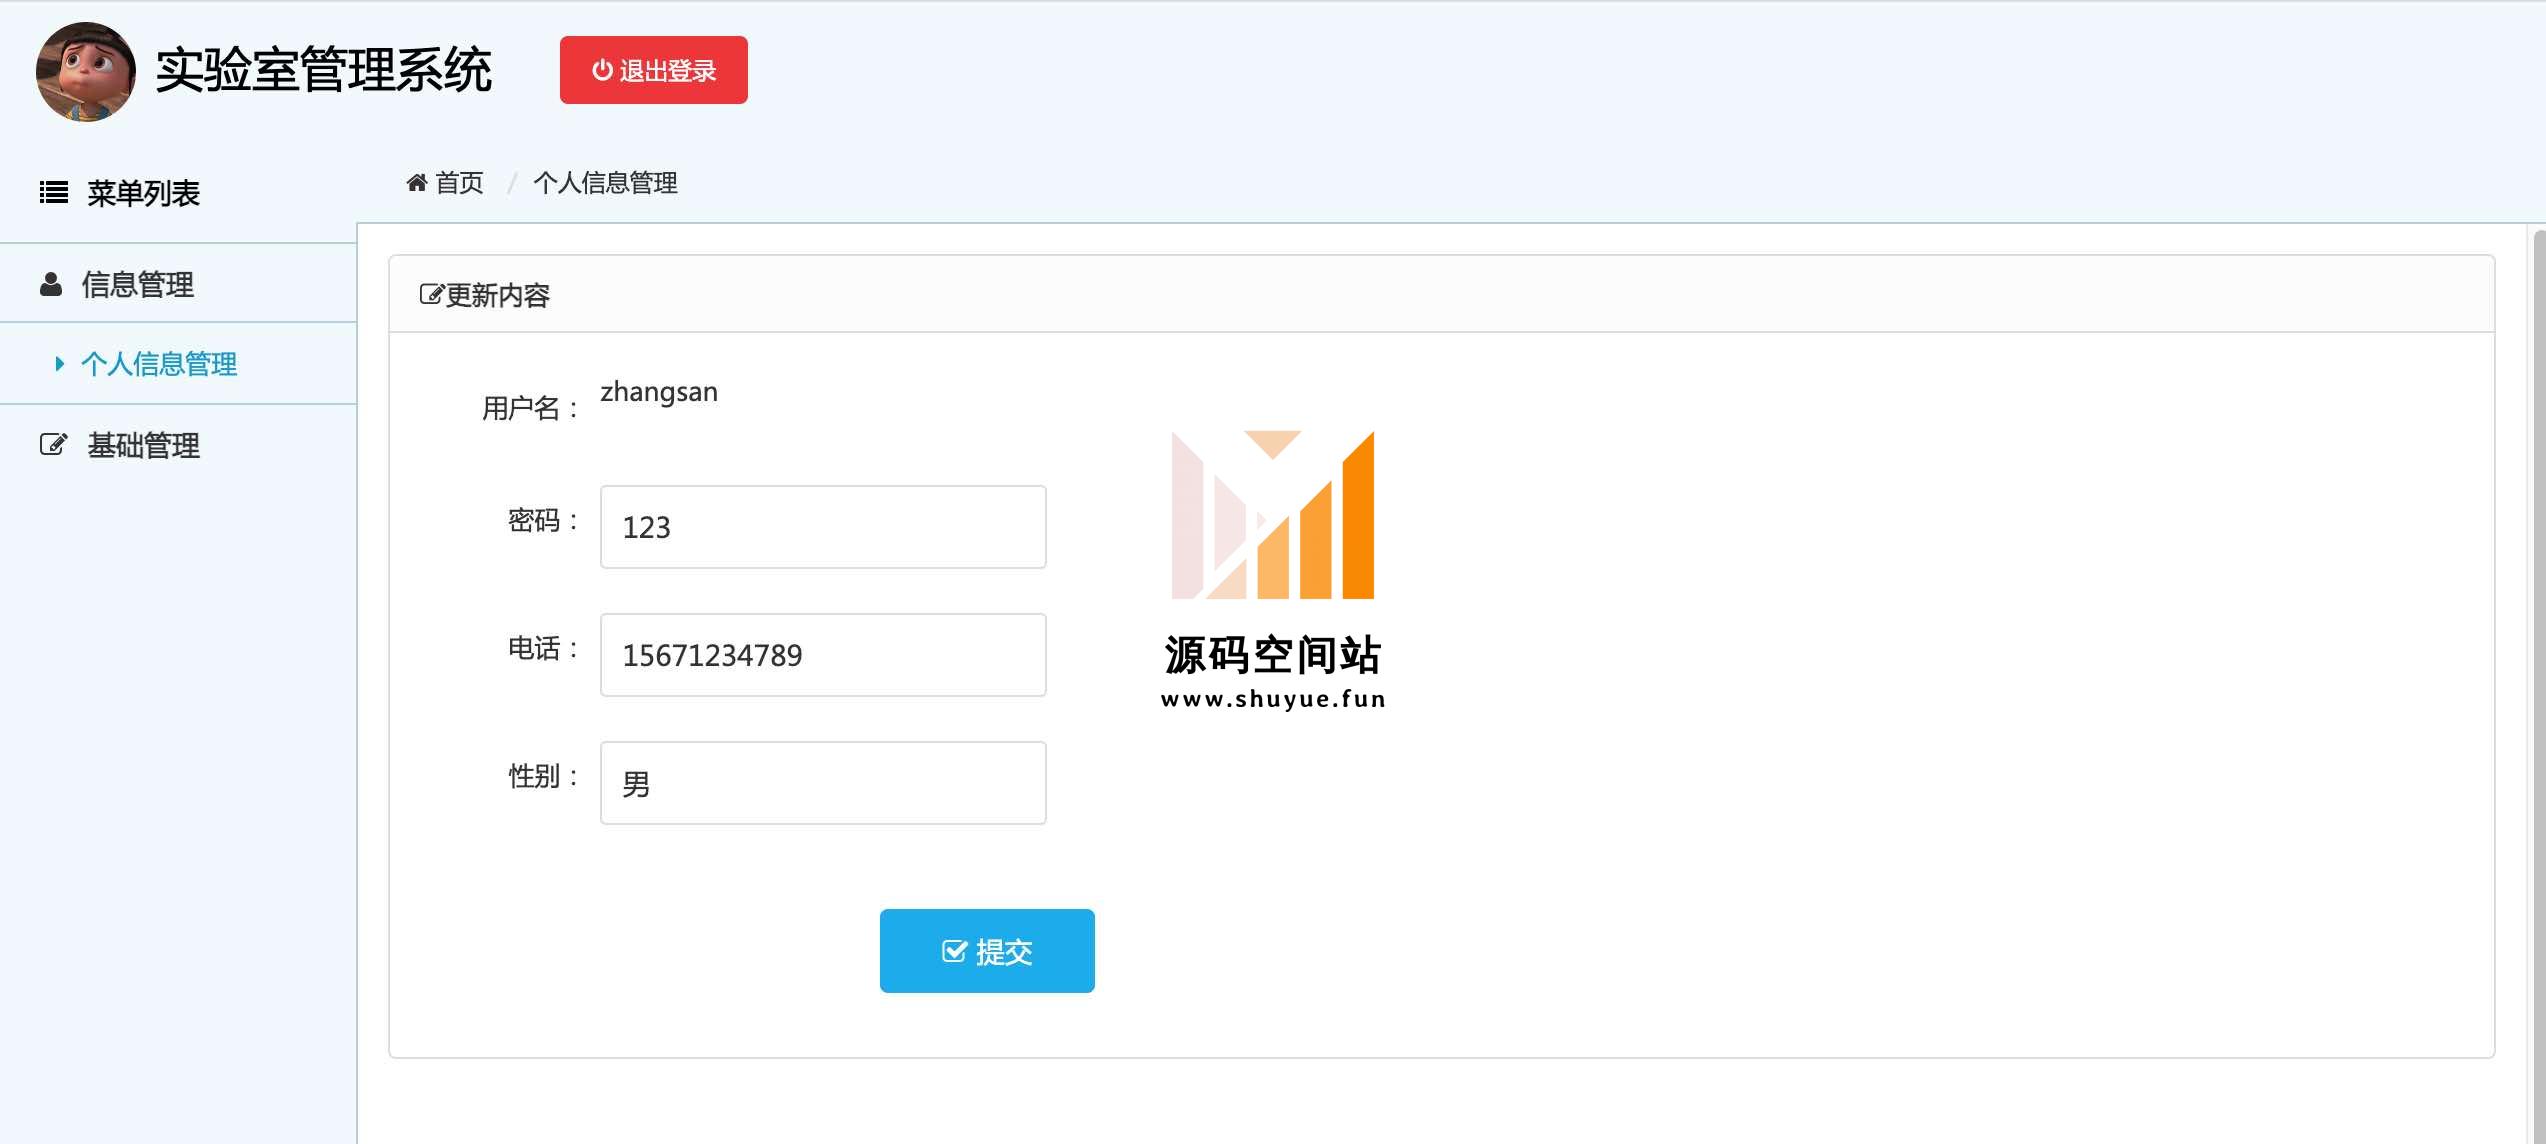
Task: Click the arrow before 个人信息管理 in sidebar
Action: pyautogui.click(x=60, y=364)
